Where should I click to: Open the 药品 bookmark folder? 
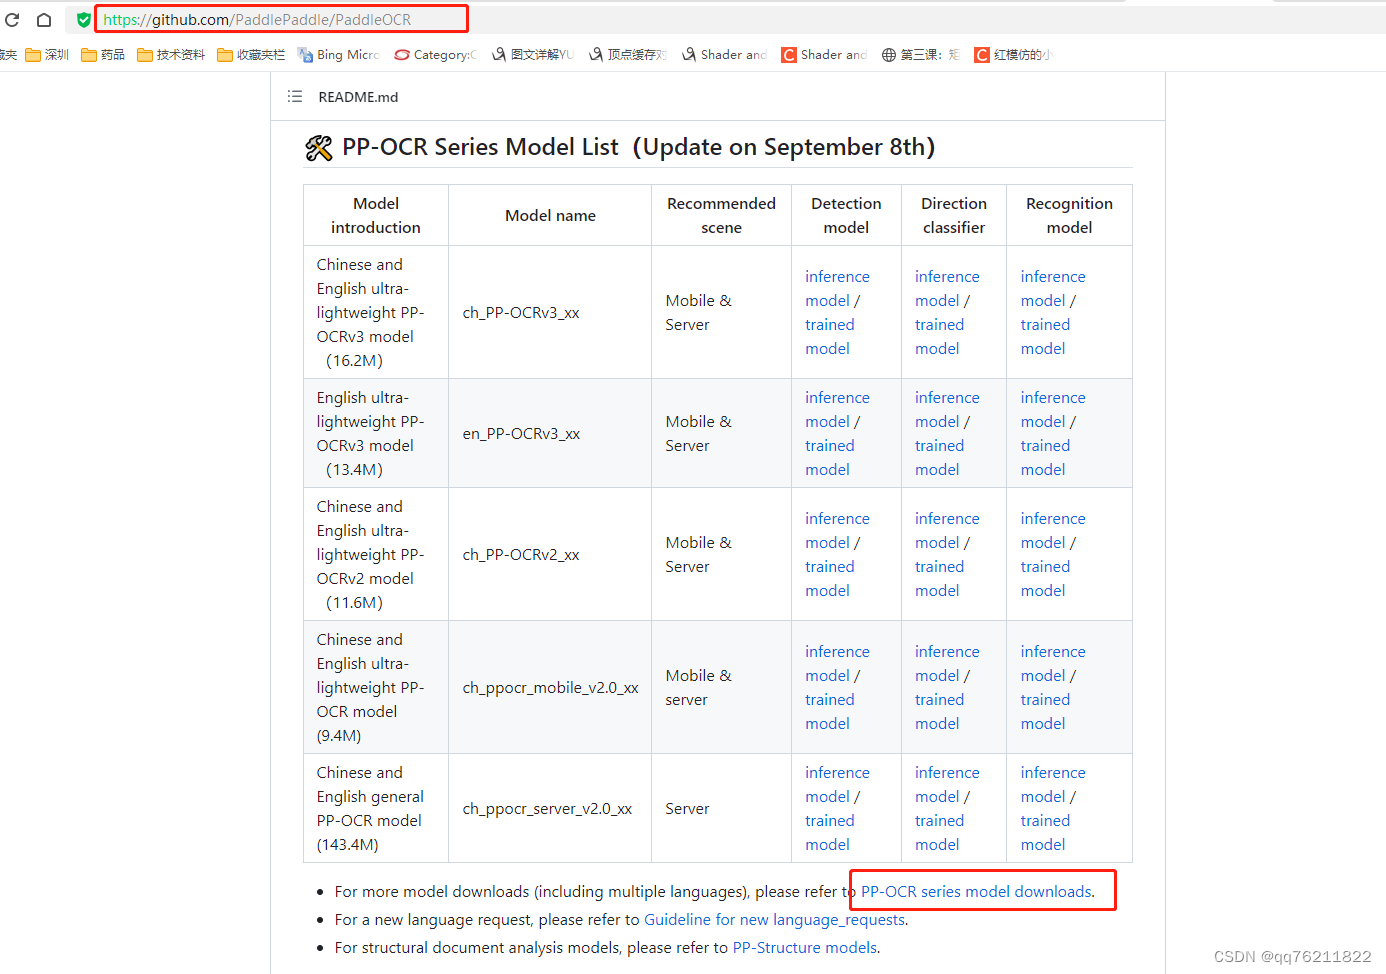click(103, 55)
